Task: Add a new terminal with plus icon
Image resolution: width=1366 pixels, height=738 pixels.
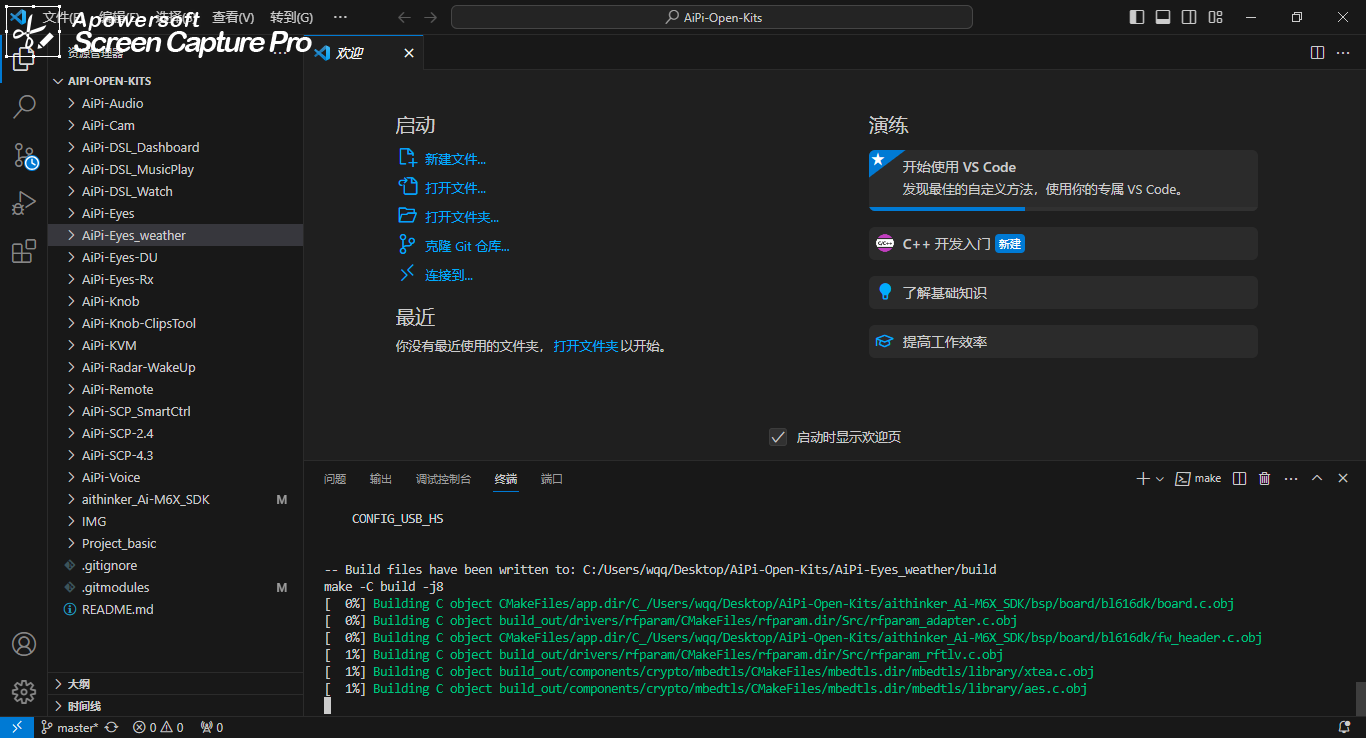Action: click(1143, 479)
